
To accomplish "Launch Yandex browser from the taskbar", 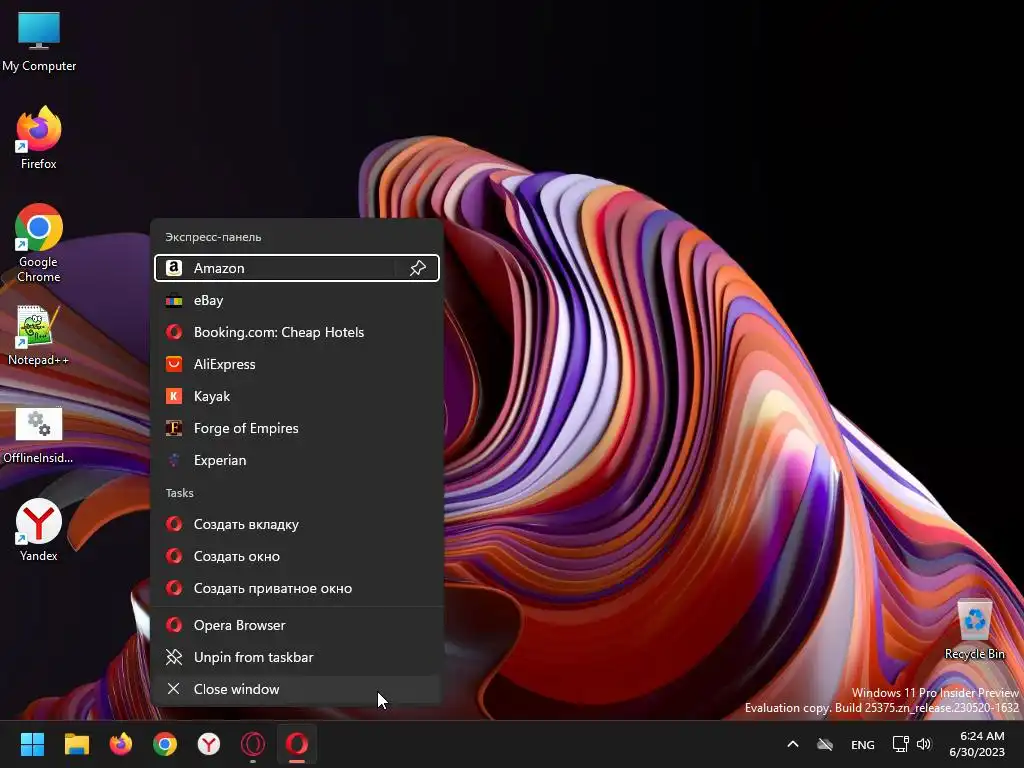I will click(x=209, y=744).
